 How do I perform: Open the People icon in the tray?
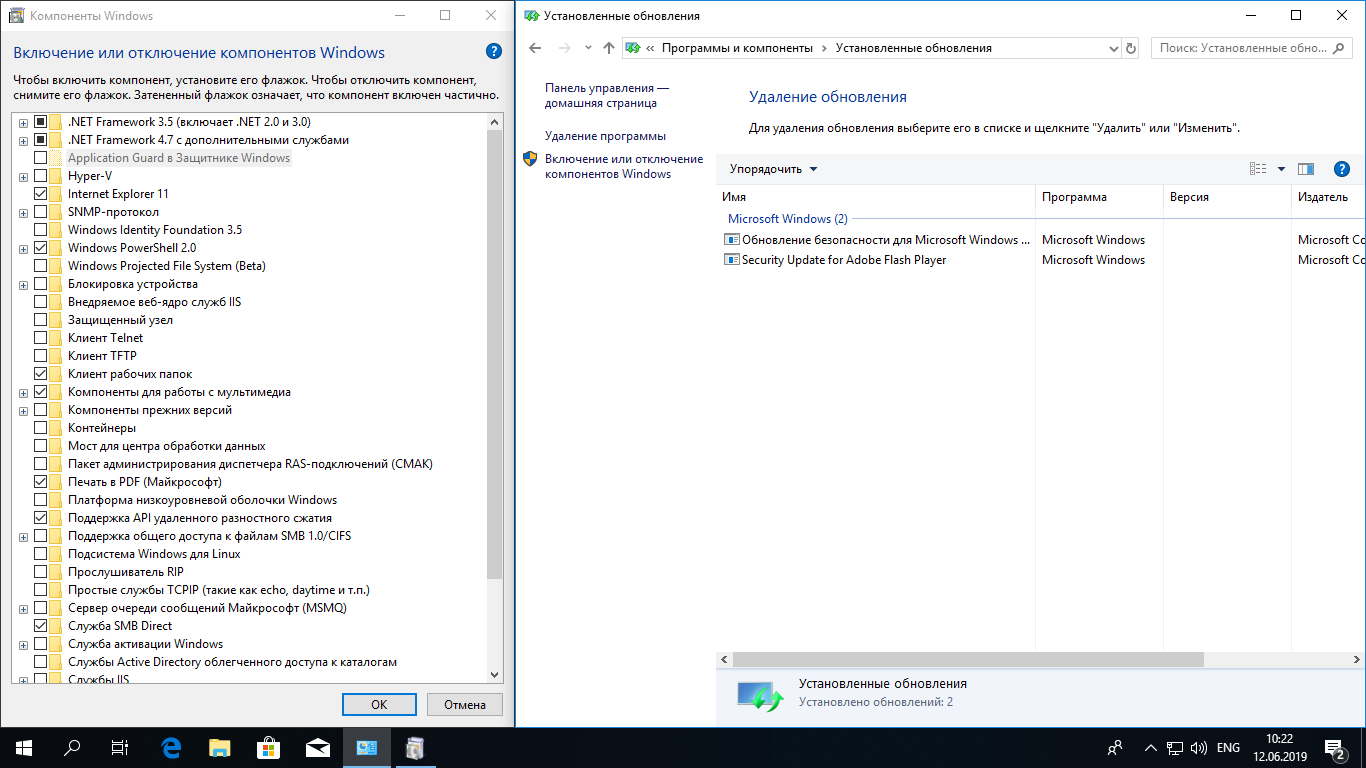[1114, 748]
